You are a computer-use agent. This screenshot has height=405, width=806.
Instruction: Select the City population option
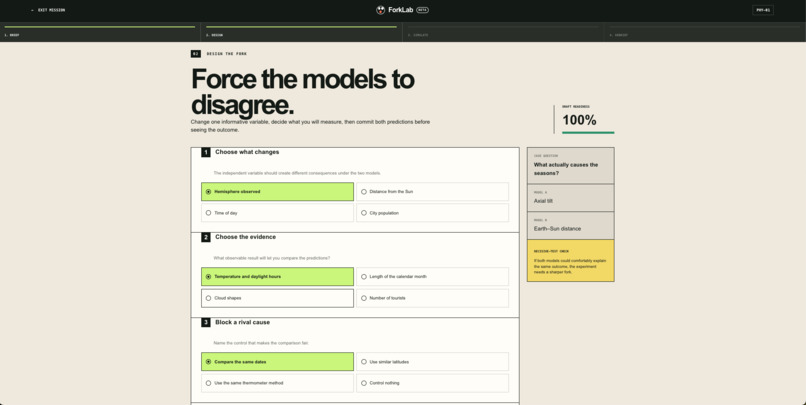[x=432, y=213]
